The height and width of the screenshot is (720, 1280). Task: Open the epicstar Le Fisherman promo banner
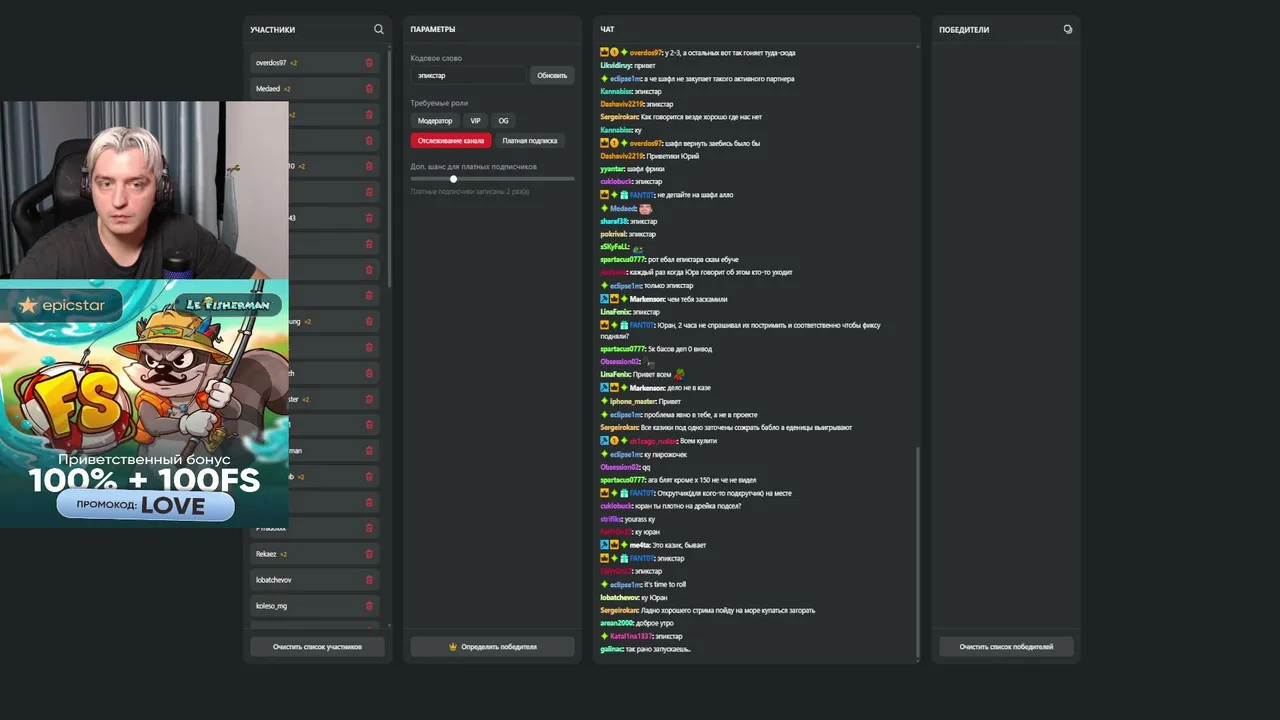[144, 403]
